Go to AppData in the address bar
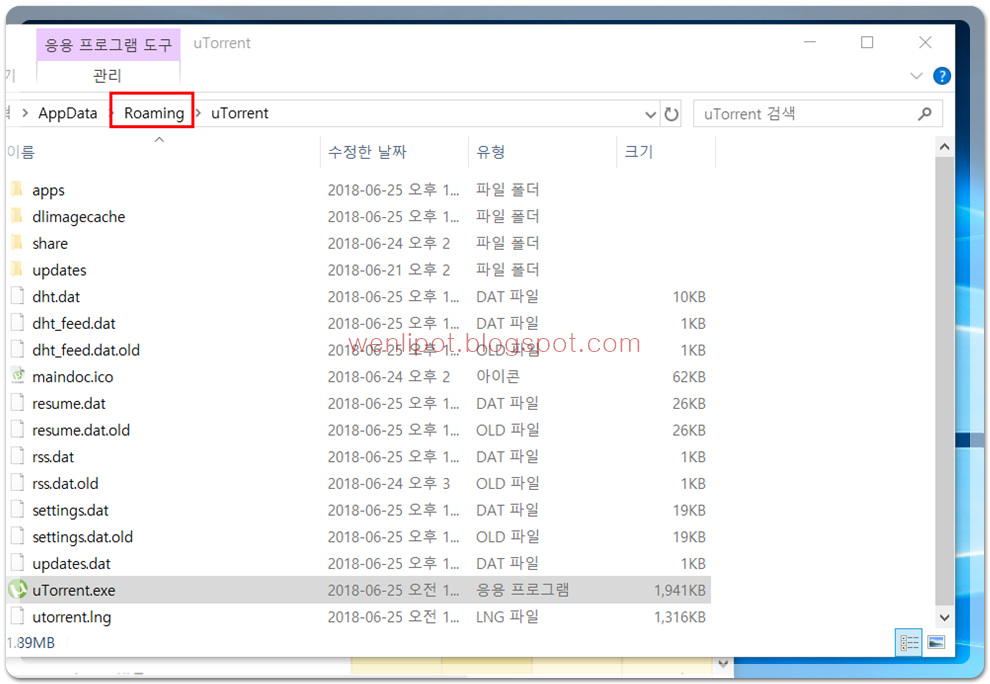This screenshot has height=684, width=990. (x=68, y=113)
